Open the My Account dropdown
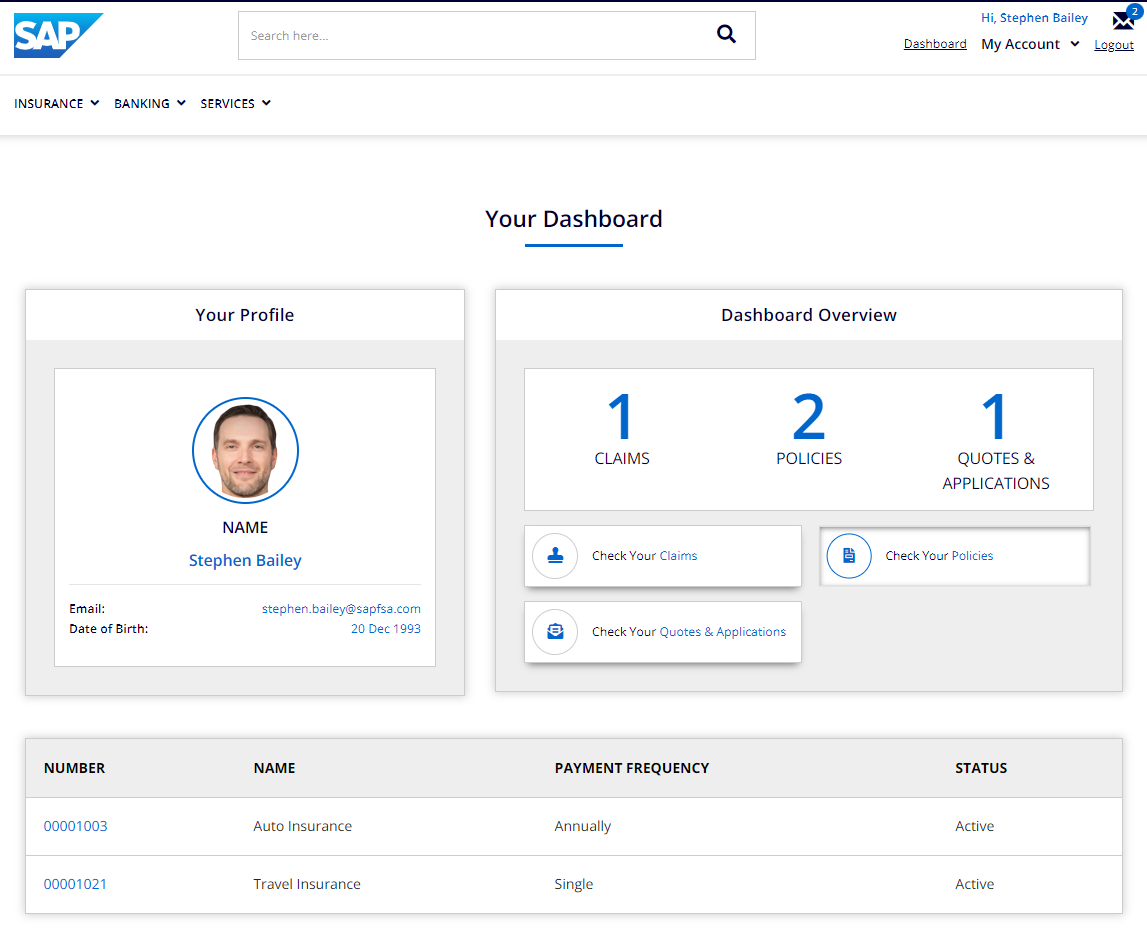1147x937 pixels. 1030,44
